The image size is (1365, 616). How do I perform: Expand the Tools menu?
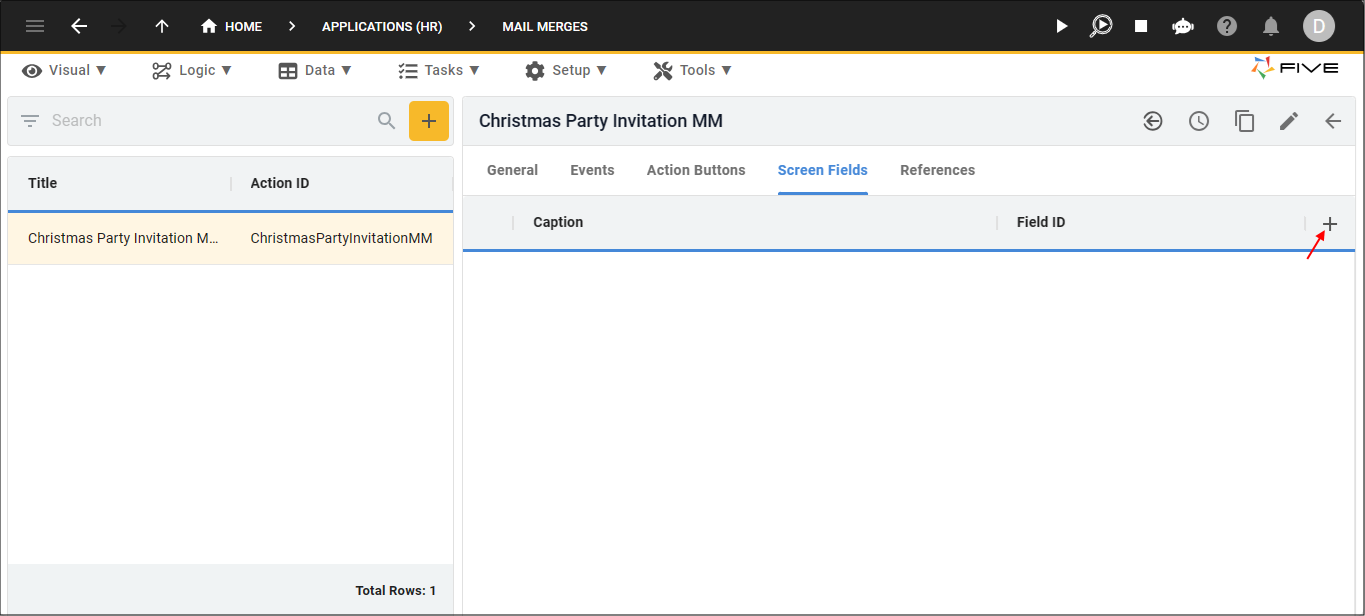pyautogui.click(x=692, y=70)
